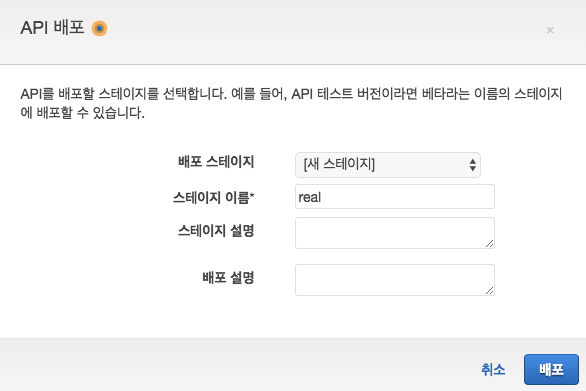The width and height of the screenshot is (586, 391).
Task: Click the instructional paragraph about choosing a stage
Action: click(291, 103)
